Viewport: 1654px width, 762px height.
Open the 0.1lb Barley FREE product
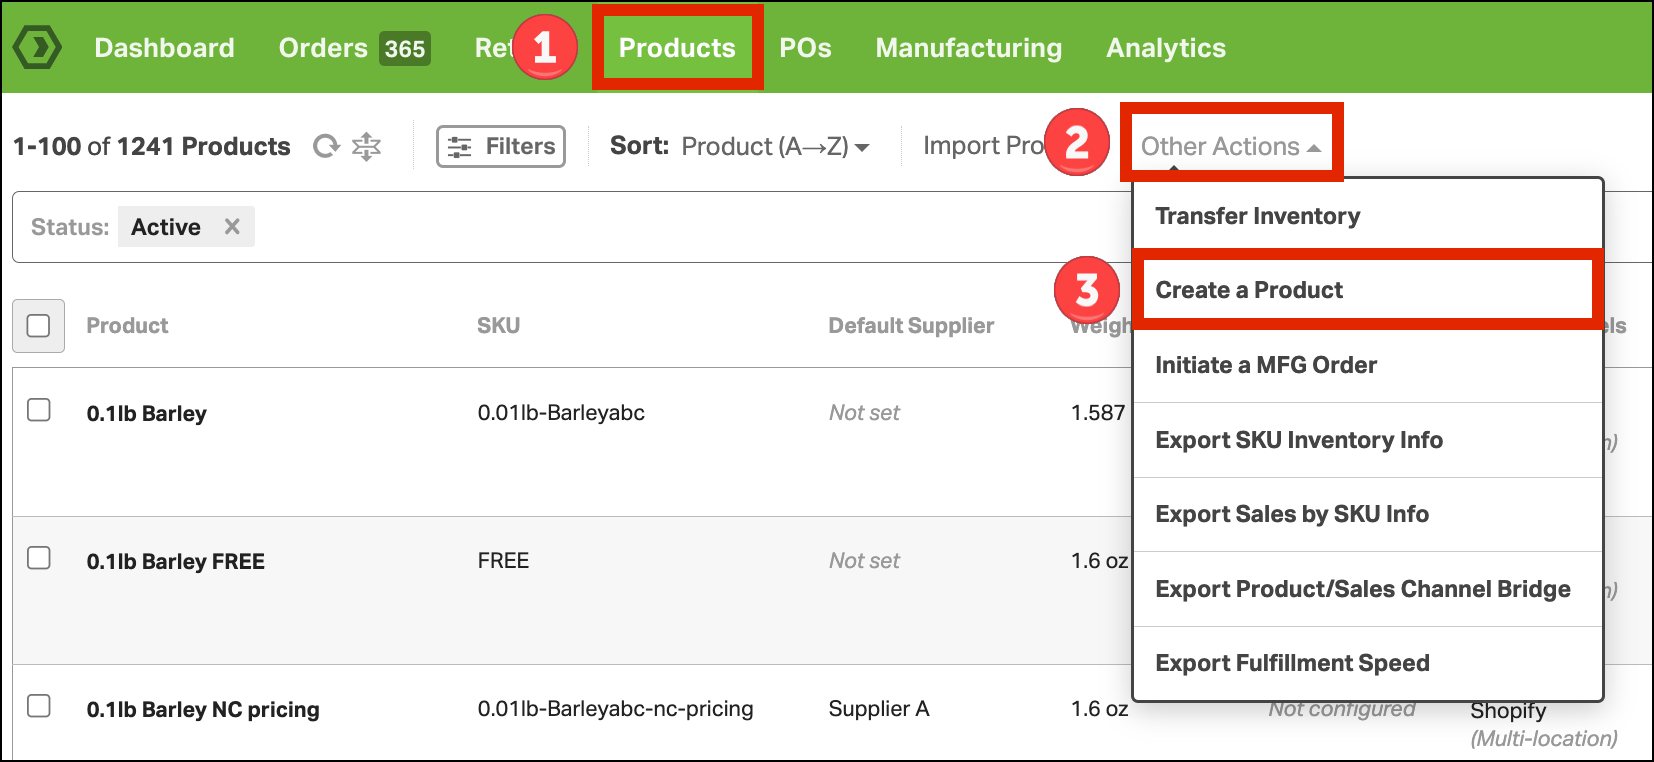point(176,561)
